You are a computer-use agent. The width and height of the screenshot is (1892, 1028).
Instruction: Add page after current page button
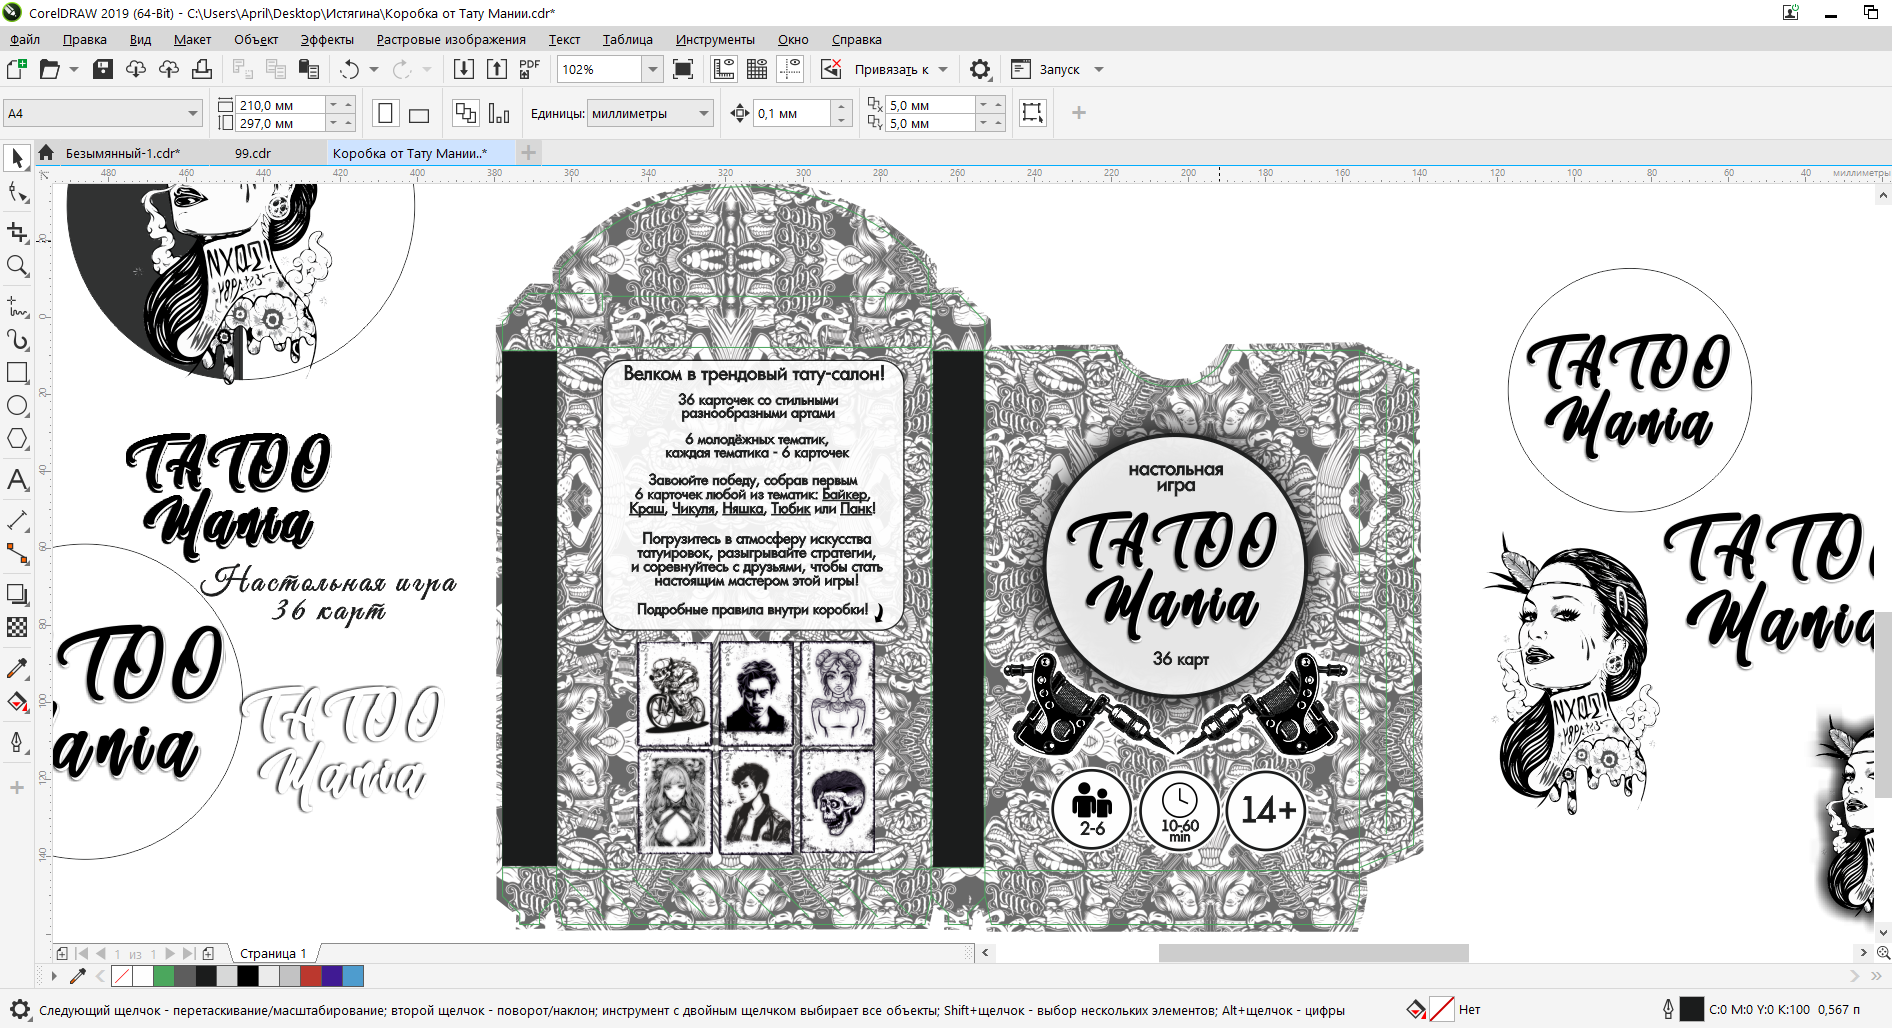(x=208, y=954)
